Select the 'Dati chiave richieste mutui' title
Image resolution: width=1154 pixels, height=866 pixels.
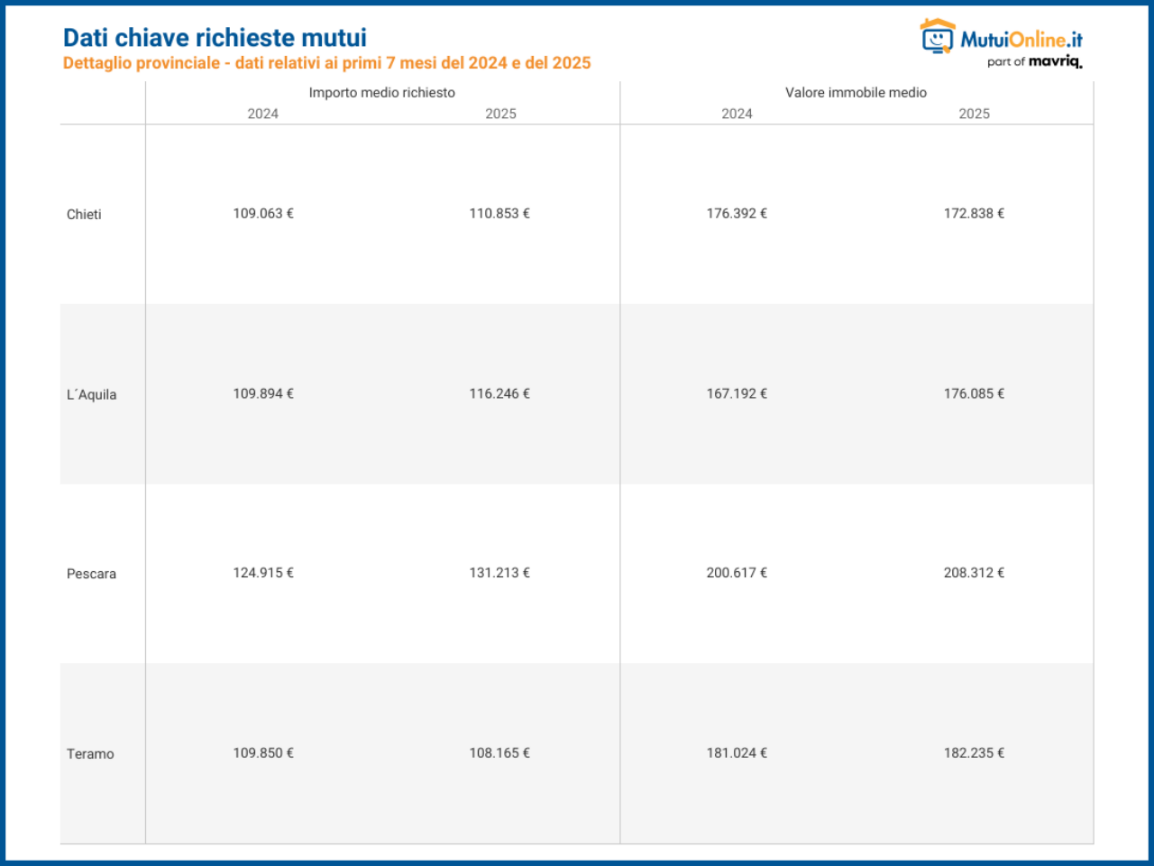214,38
